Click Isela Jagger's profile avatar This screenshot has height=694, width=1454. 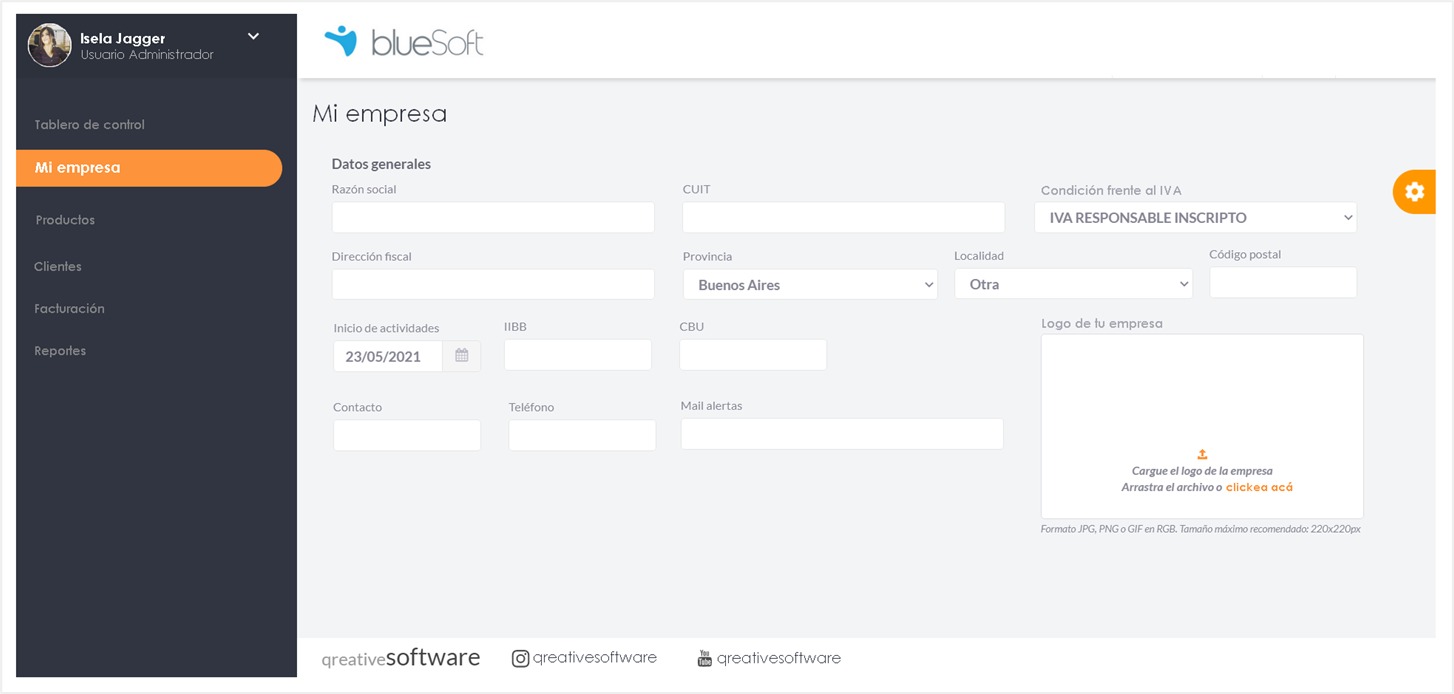[x=49, y=46]
